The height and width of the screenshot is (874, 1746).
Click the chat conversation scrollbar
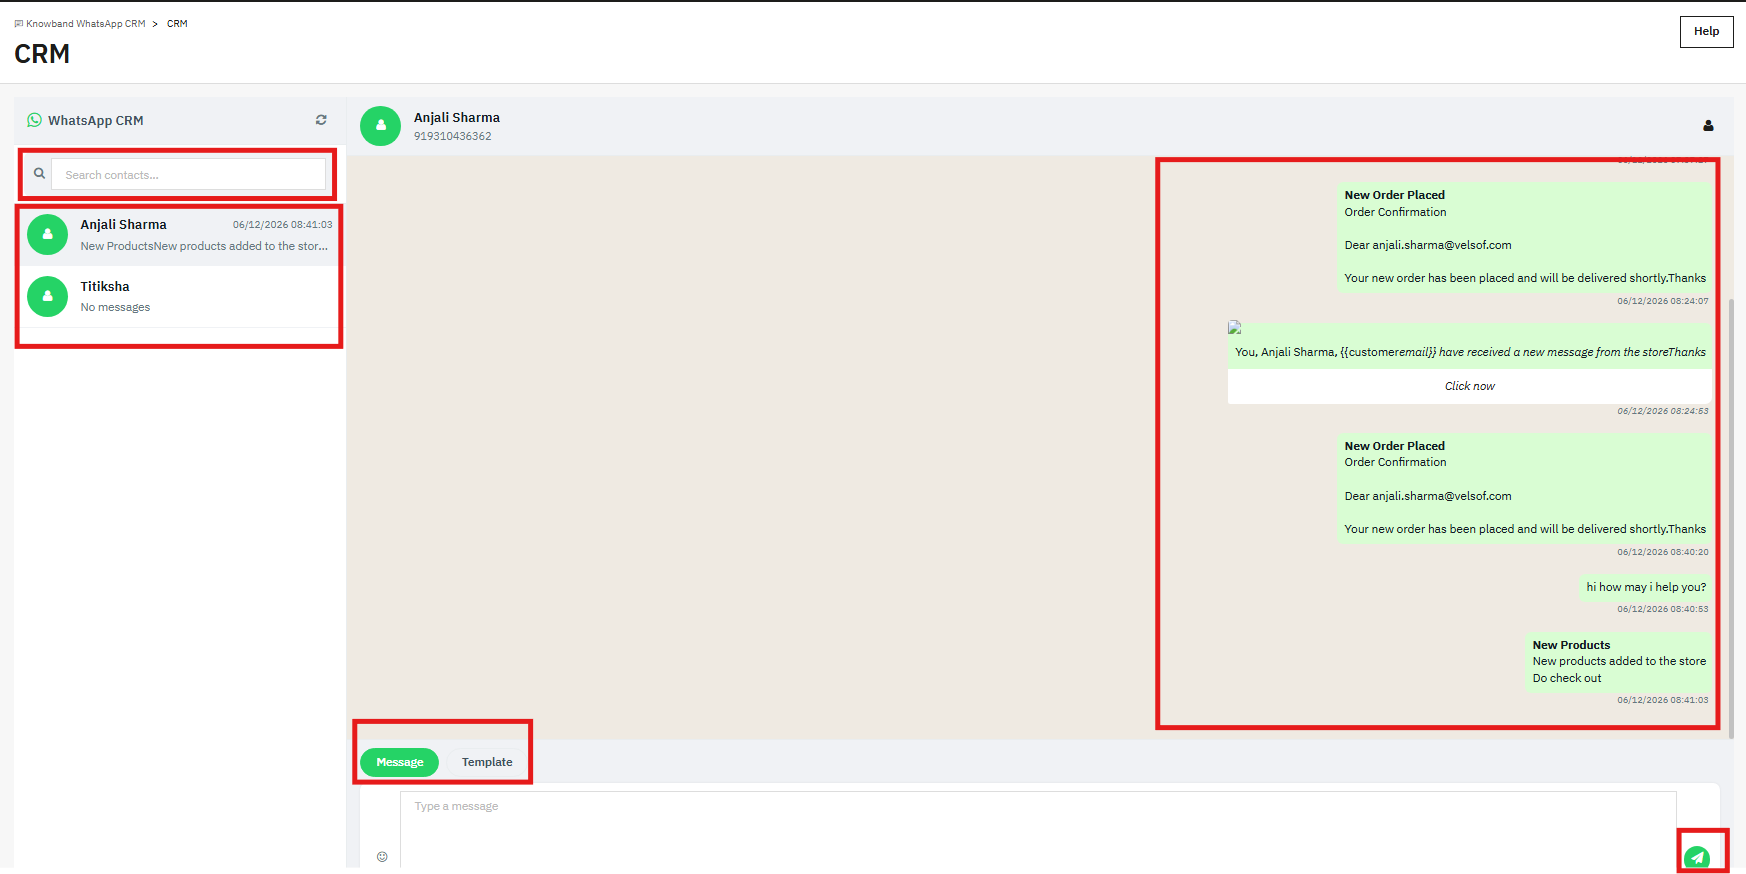(1731, 518)
